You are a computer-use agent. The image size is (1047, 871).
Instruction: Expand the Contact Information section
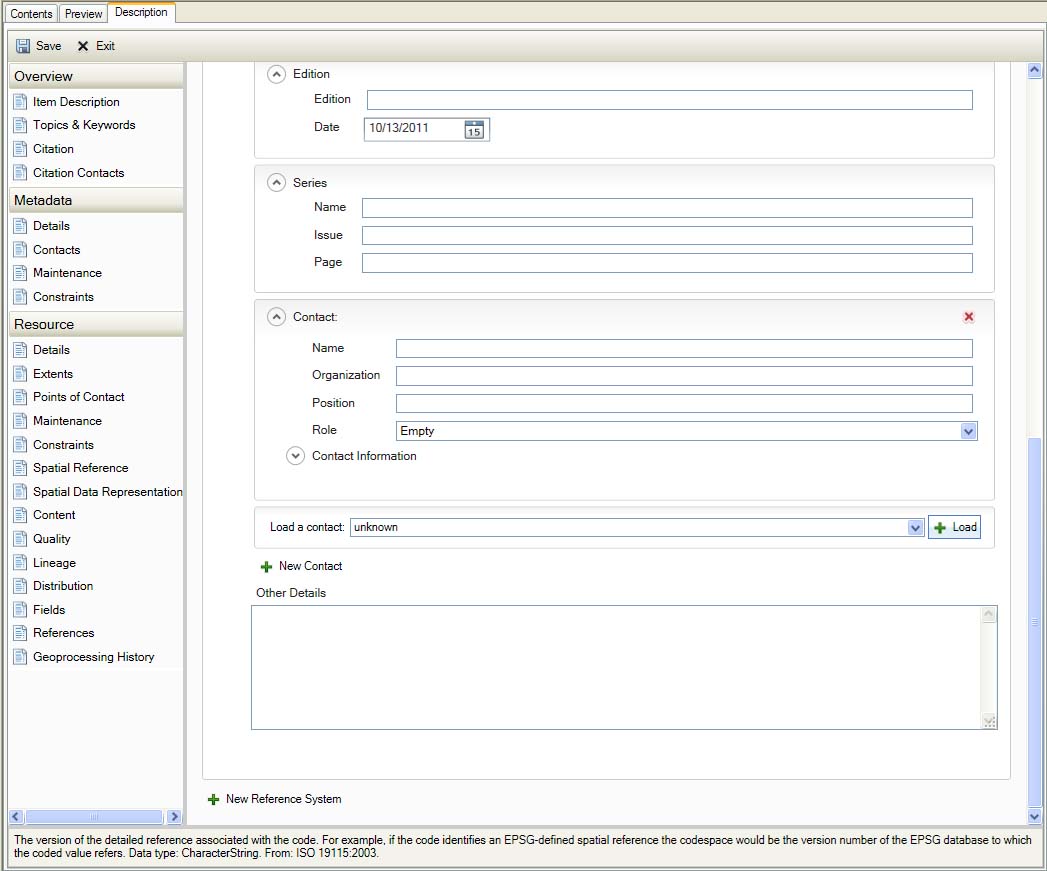[295, 456]
